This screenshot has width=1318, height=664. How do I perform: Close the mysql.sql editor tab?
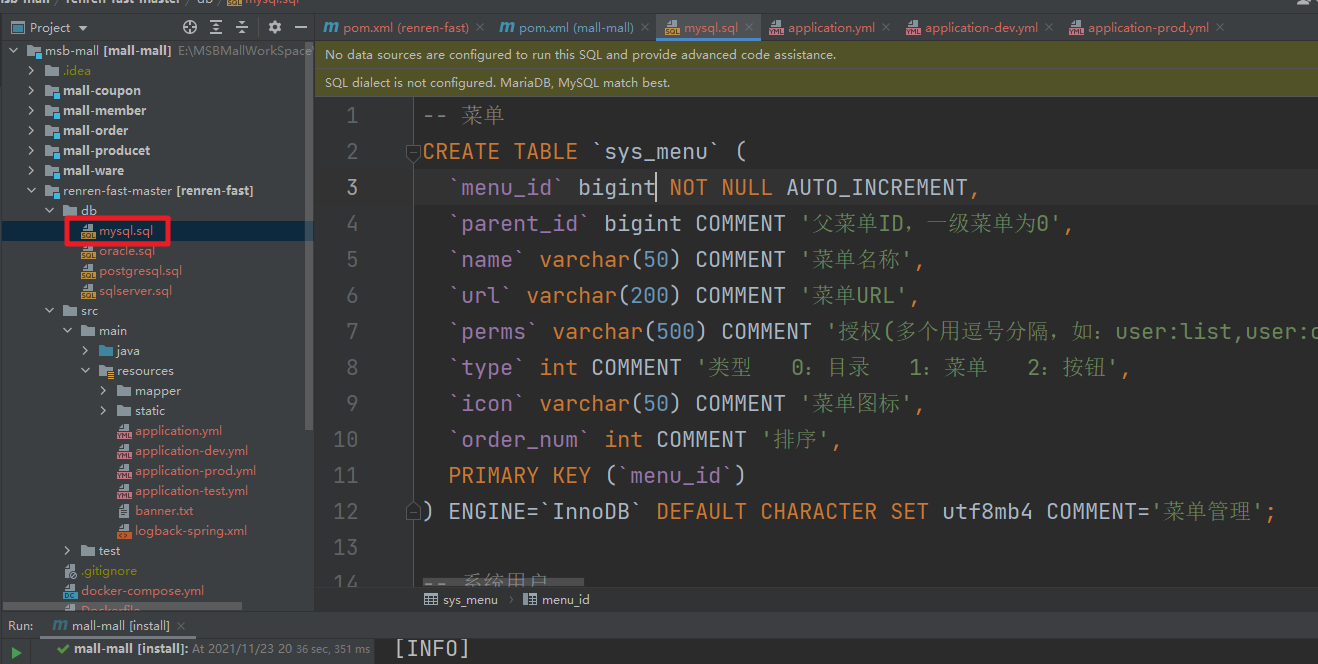point(749,28)
